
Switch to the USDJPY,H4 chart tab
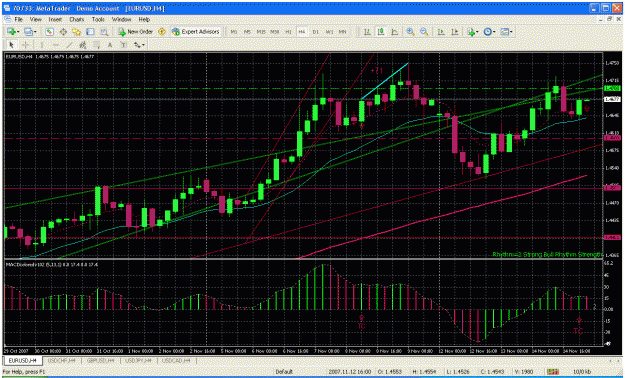(138, 360)
